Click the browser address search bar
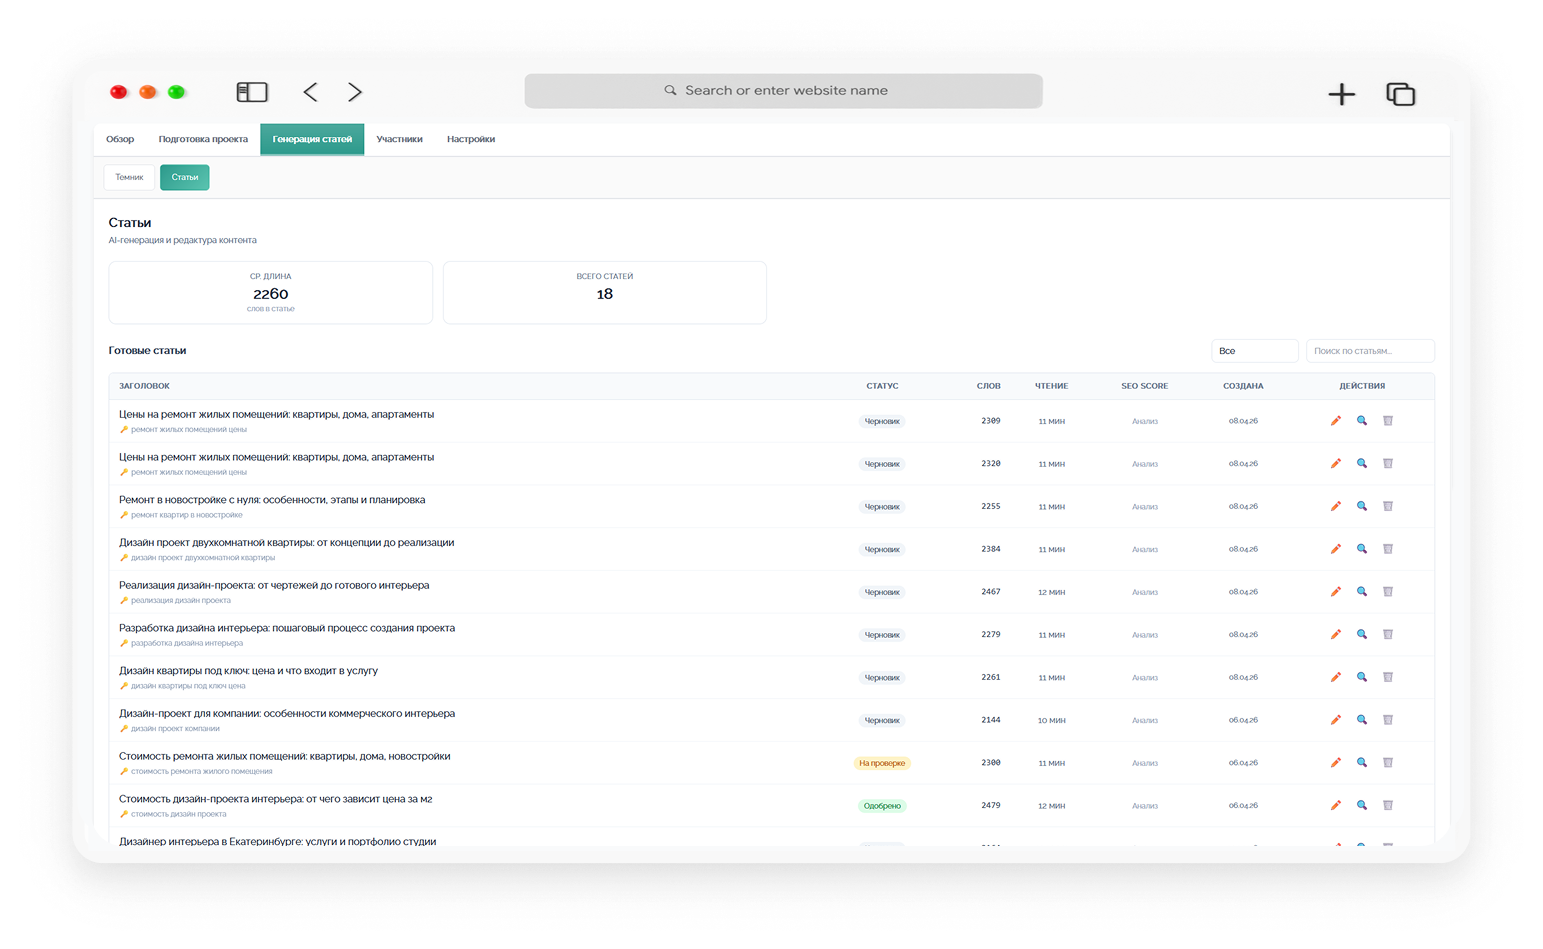Viewport: 1543px width, 949px height. point(783,91)
